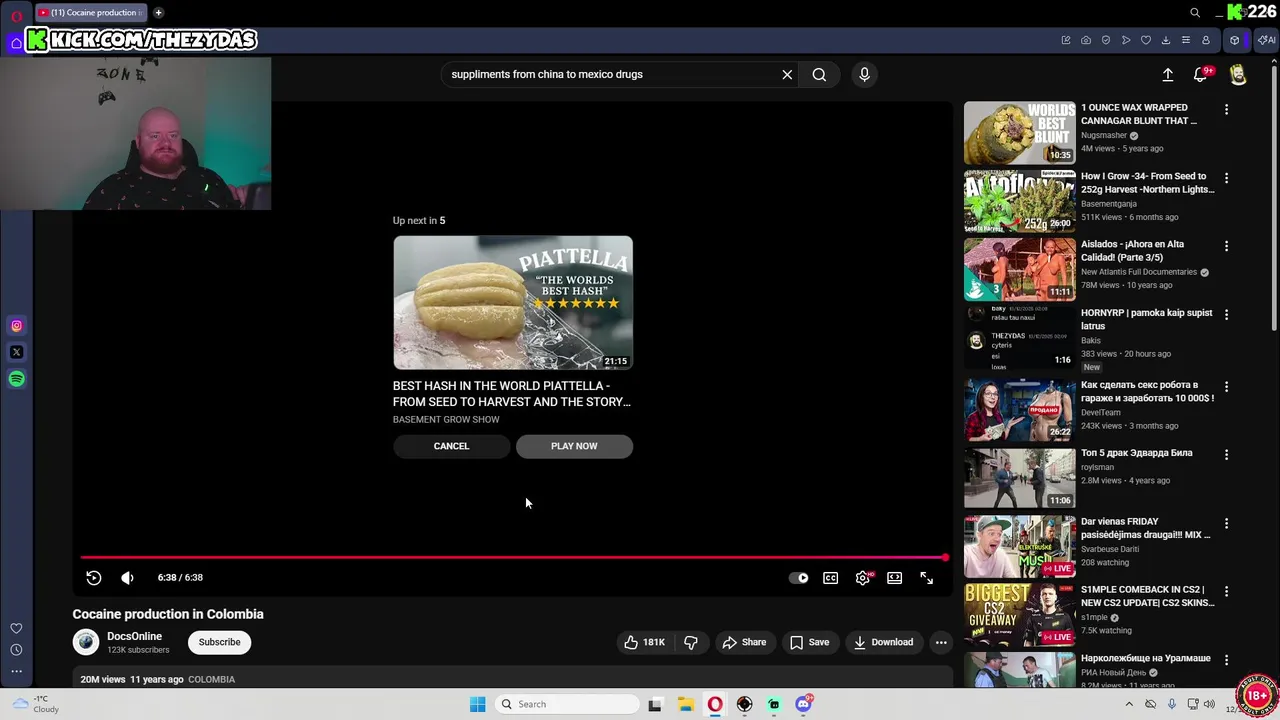Click the Windows Start button
Viewport: 1280px width, 720px height.
(477, 704)
